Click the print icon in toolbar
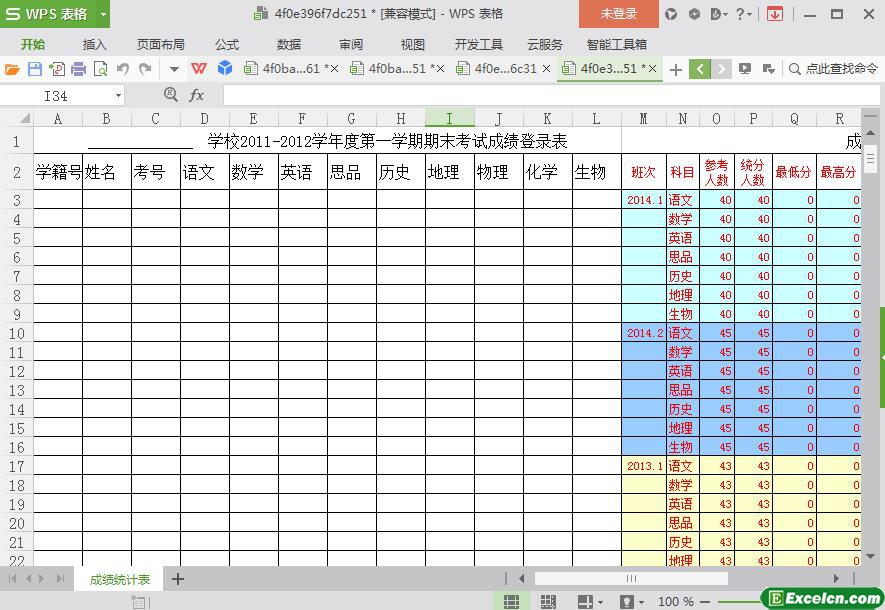 (78, 69)
